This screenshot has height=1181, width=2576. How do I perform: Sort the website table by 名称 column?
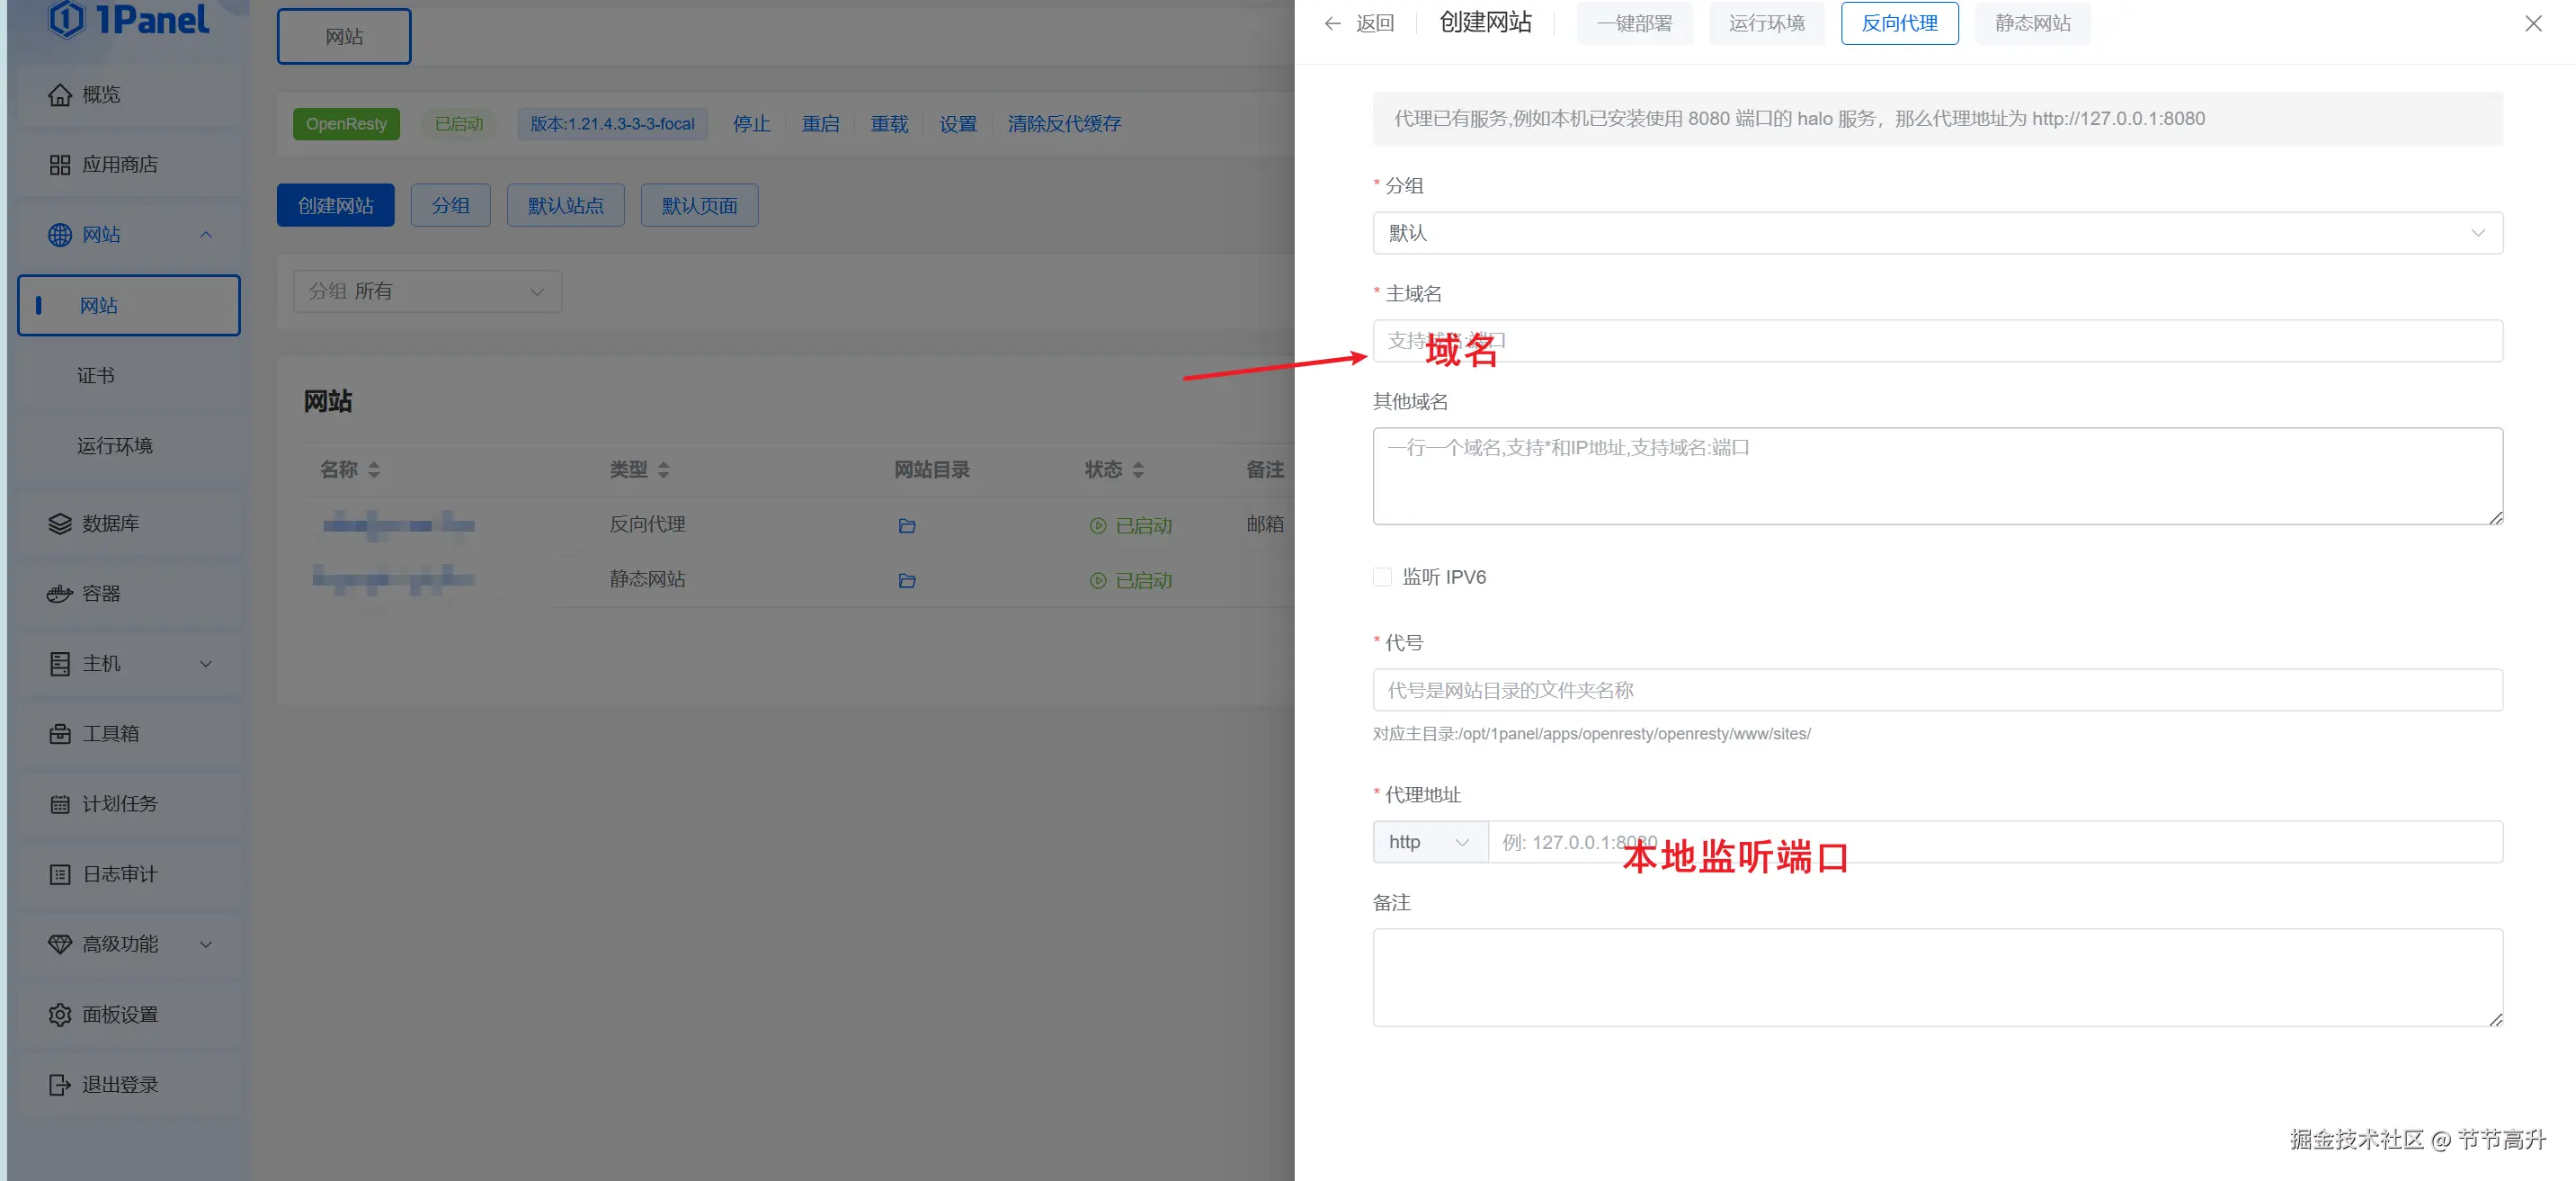pos(373,470)
